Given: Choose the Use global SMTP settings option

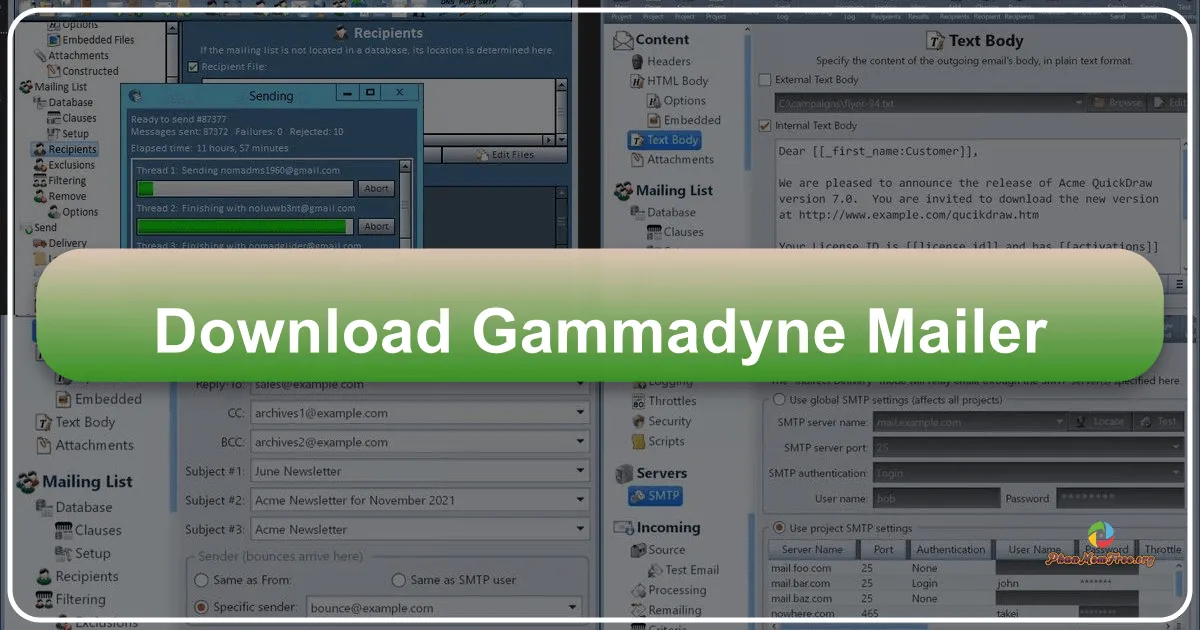Looking at the screenshot, I should (779, 399).
